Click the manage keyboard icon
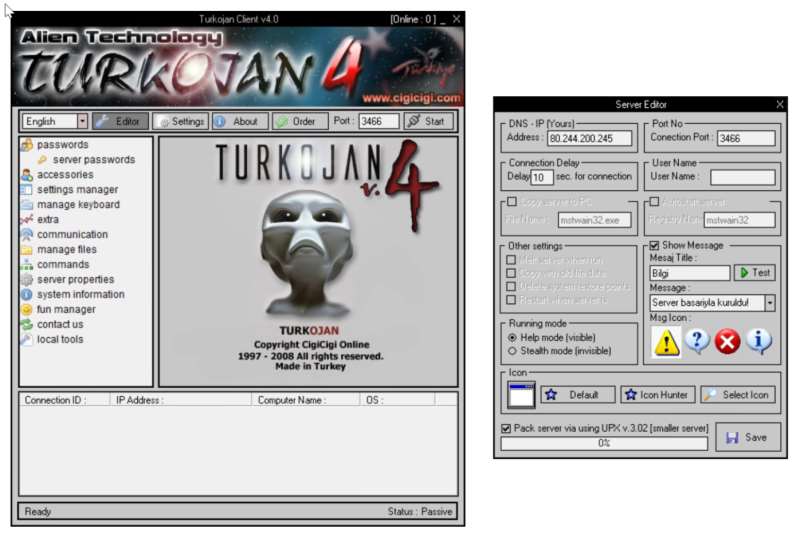Viewport: 800px width, 539px height. 27,205
